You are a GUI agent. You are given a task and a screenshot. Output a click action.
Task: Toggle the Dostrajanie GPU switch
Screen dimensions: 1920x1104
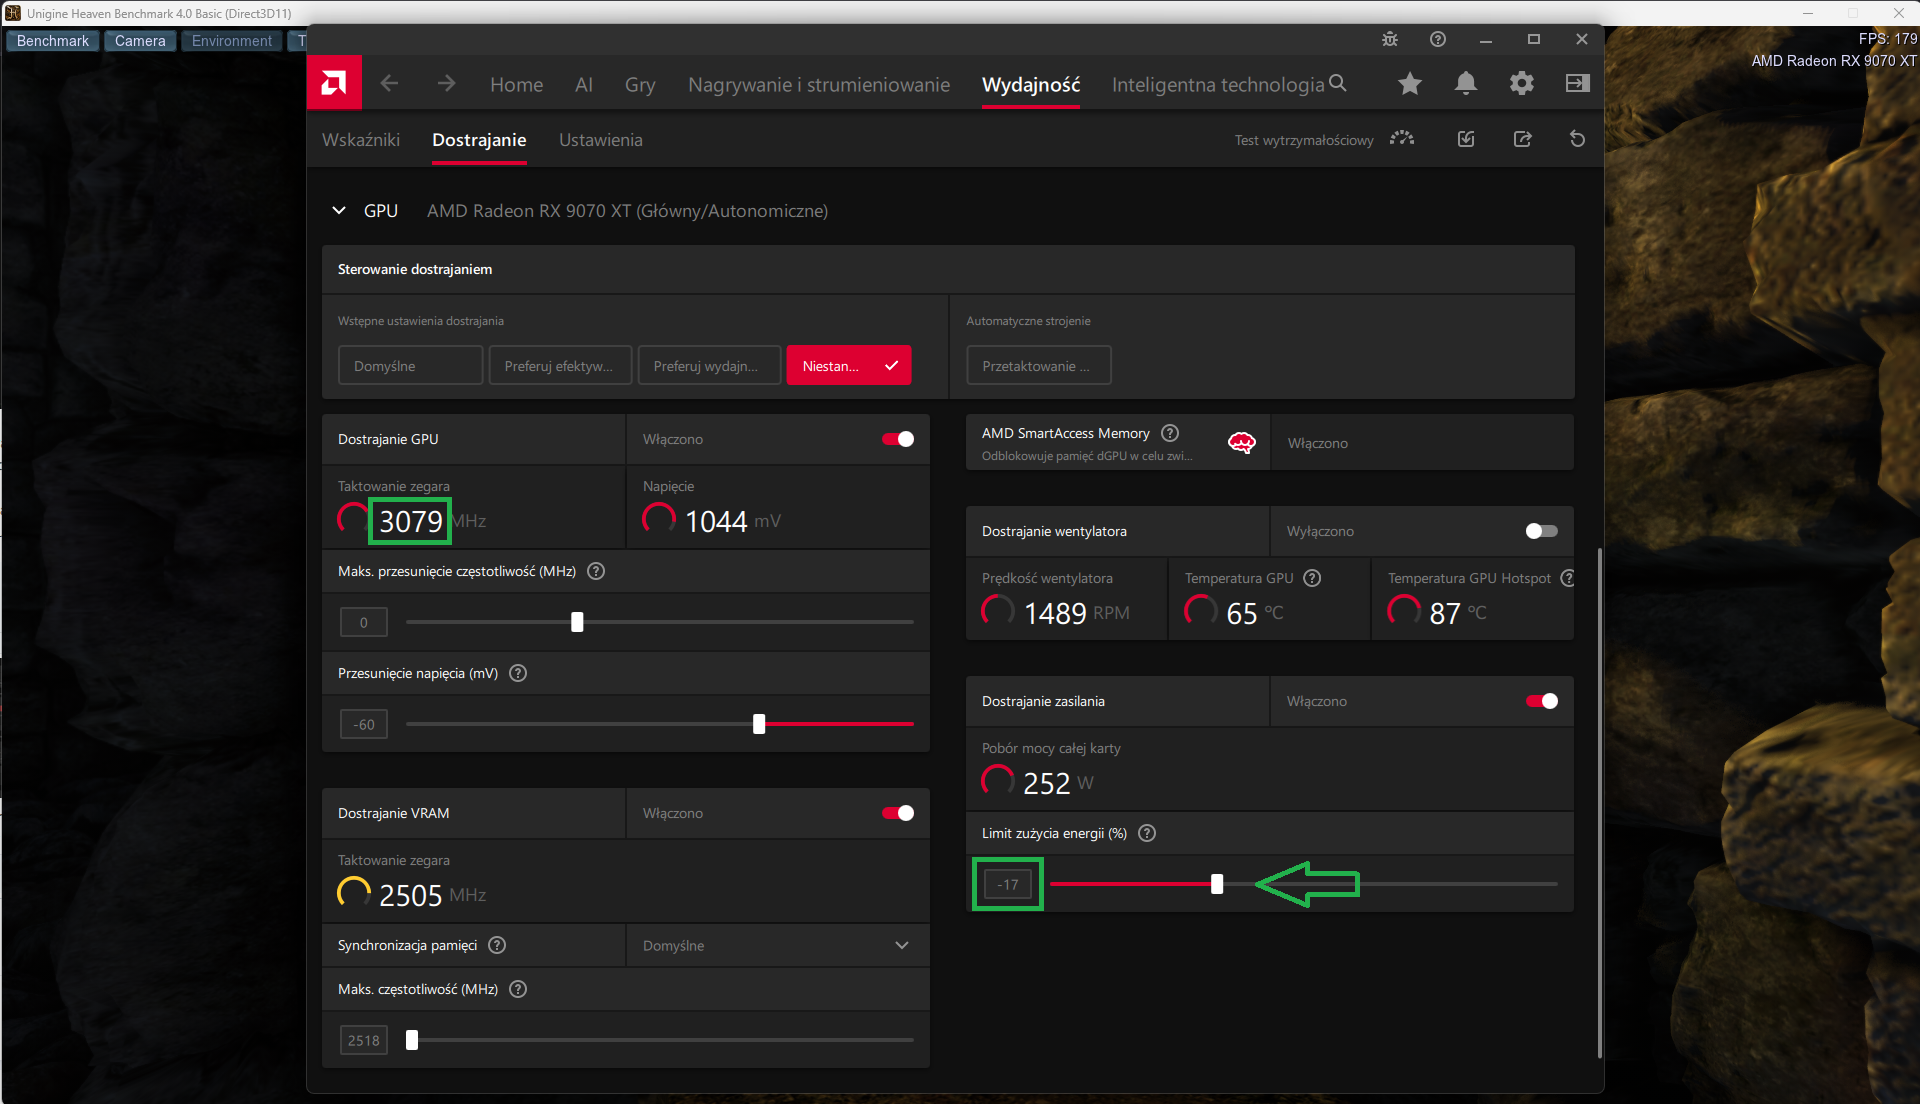pyautogui.click(x=898, y=439)
